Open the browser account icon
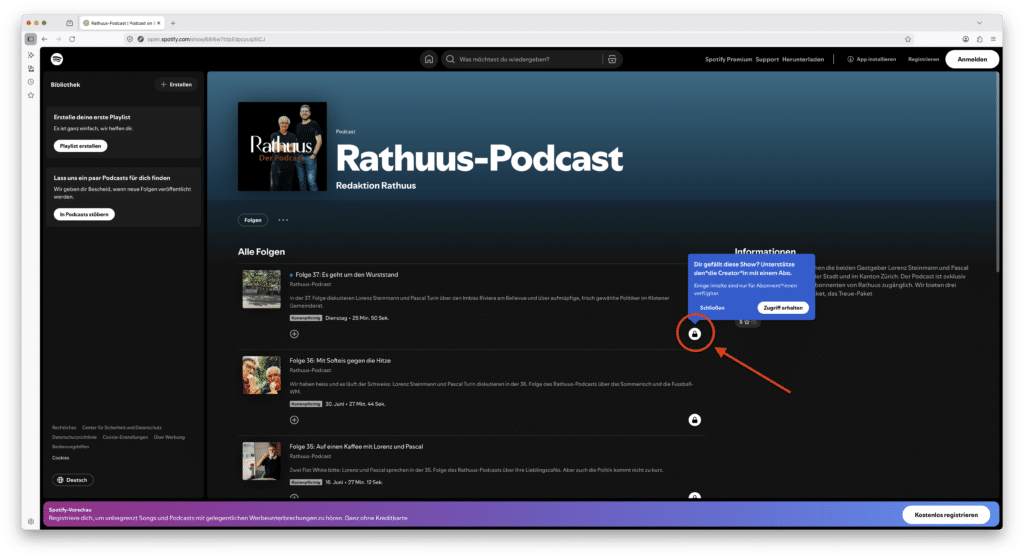The image size is (1024, 558). point(965,39)
